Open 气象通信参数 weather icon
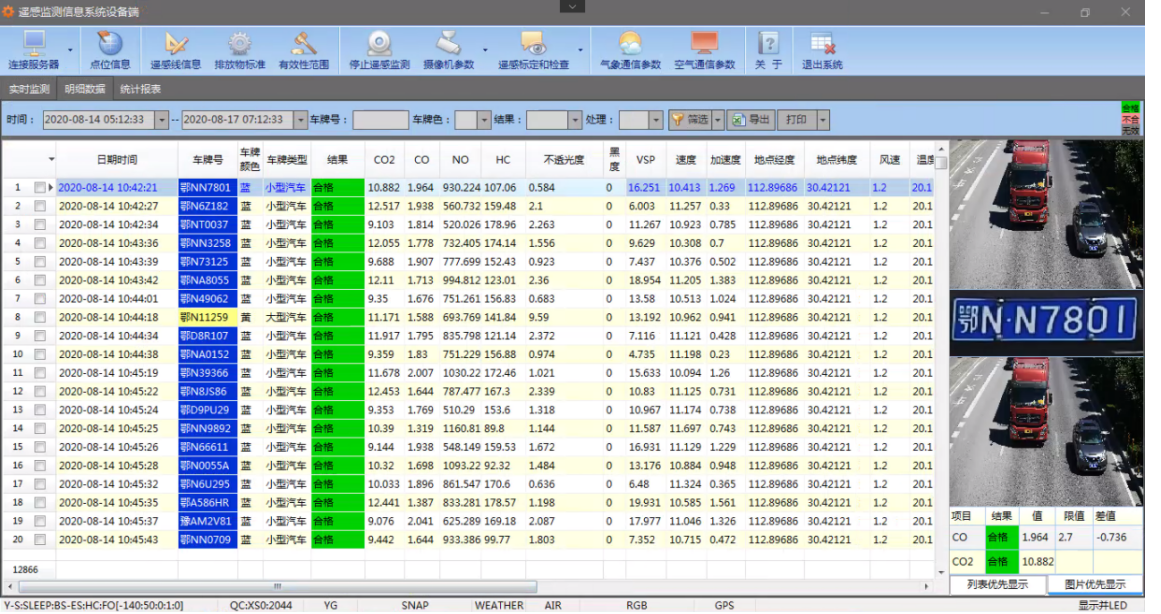Image resolution: width=1161 pixels, height=614 pixels. (x=630, y=44)
